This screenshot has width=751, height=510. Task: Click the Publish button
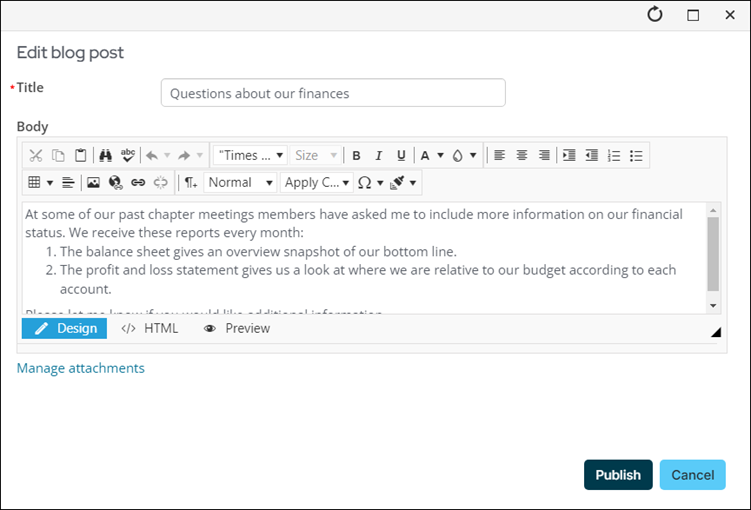(618, 475)
